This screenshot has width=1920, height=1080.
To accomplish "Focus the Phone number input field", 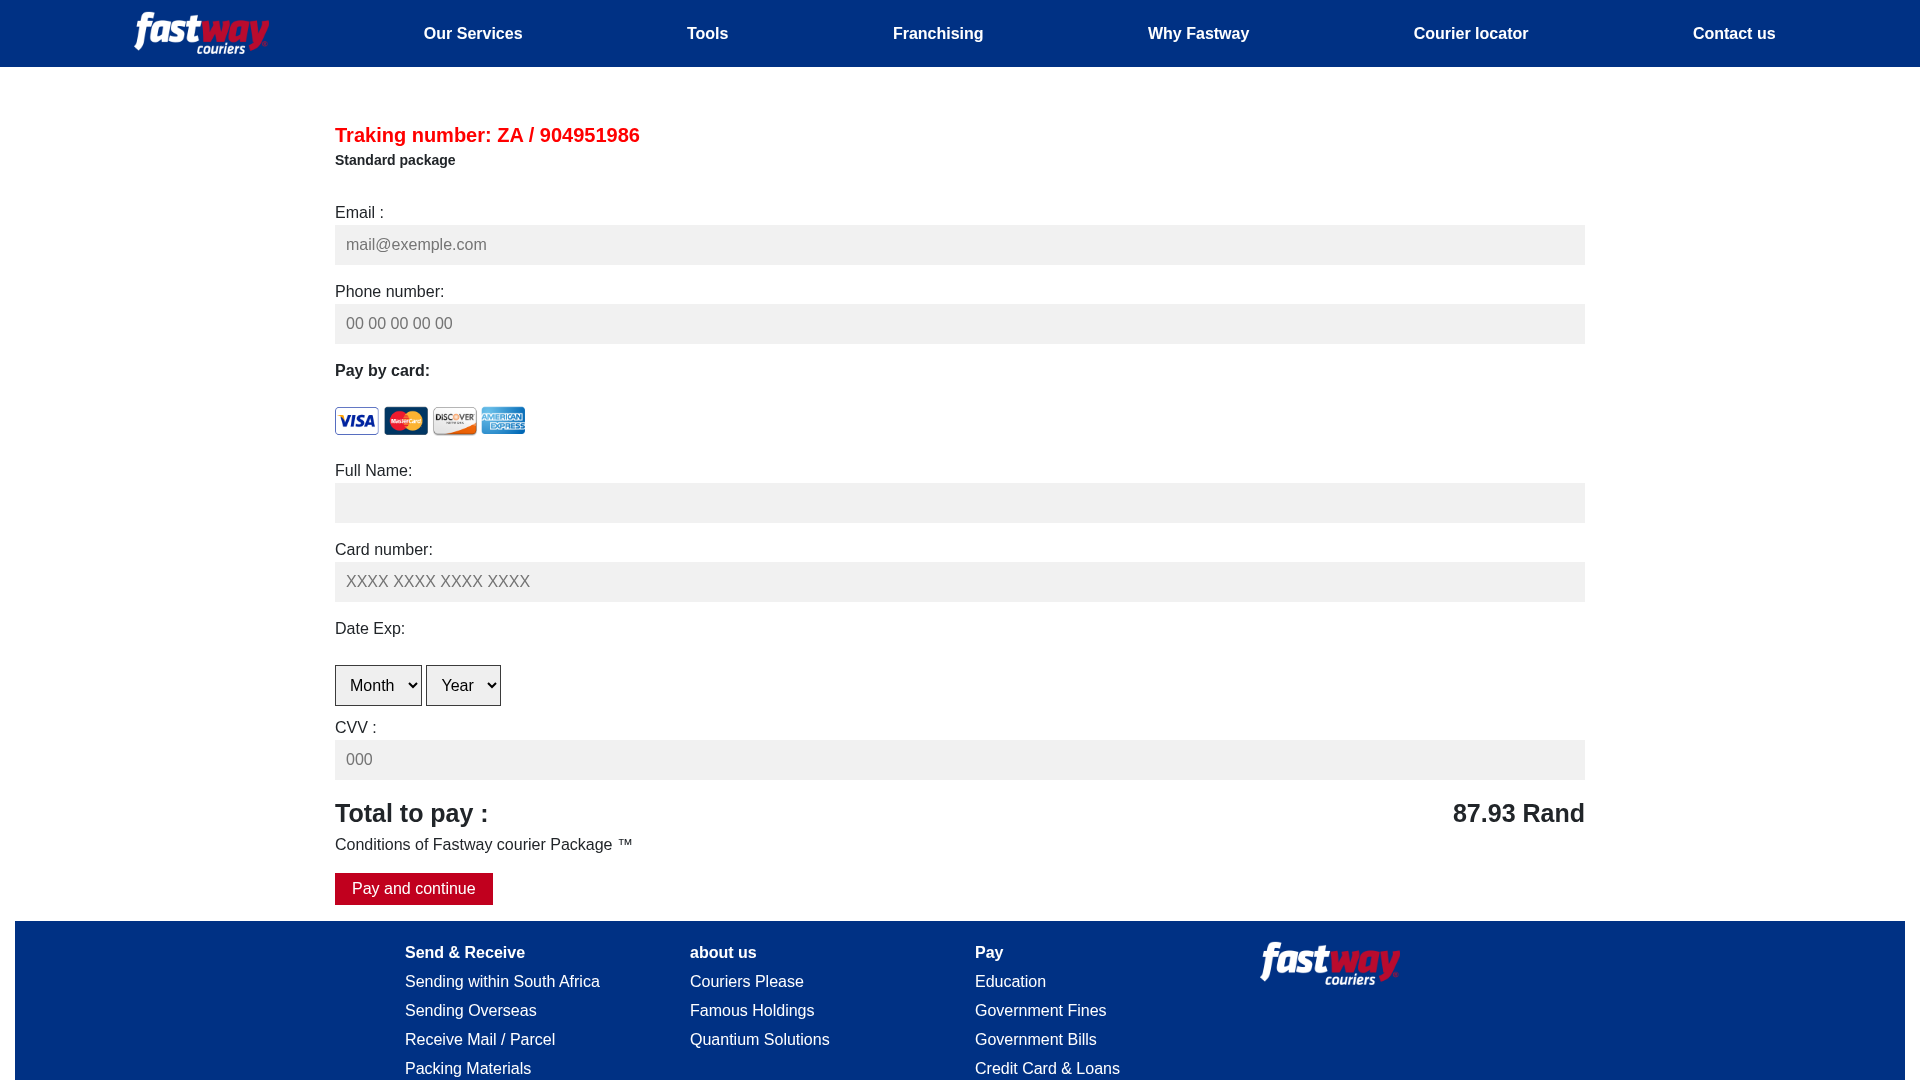I will point(960,324).
